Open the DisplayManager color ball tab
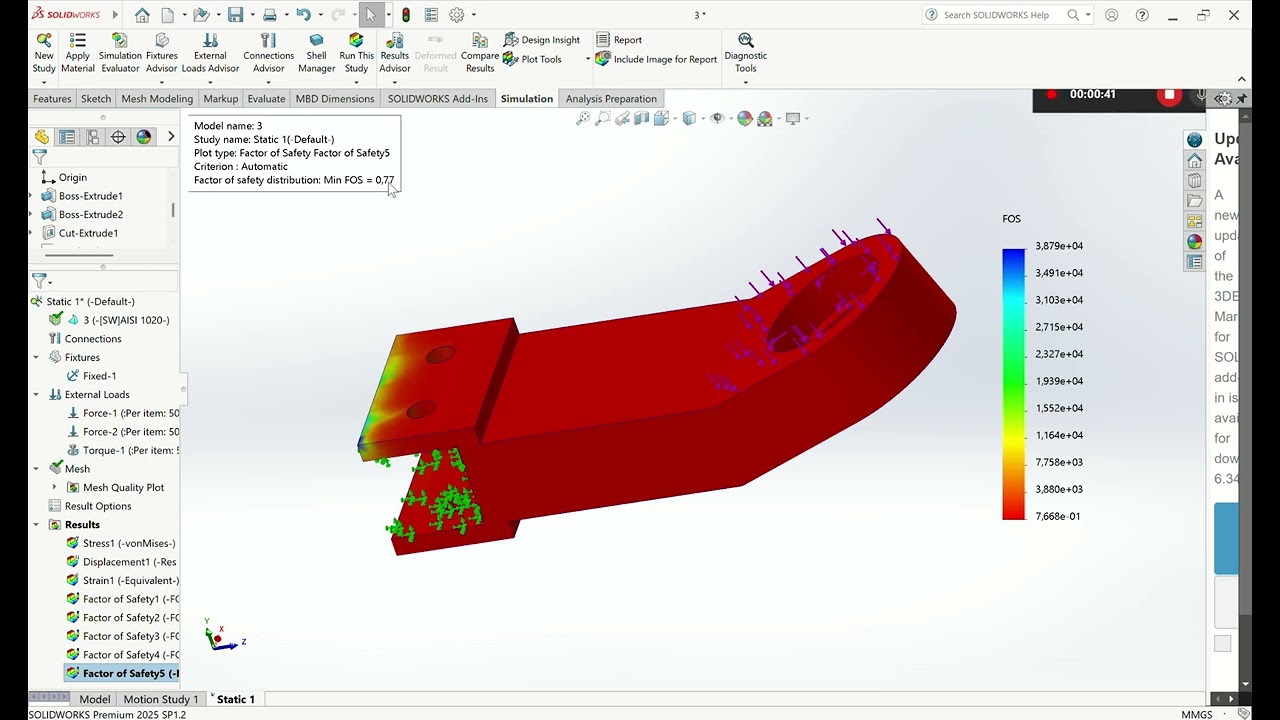This screenshot has height=720, width=1280. pyautogui.click(x=144, y=137)
